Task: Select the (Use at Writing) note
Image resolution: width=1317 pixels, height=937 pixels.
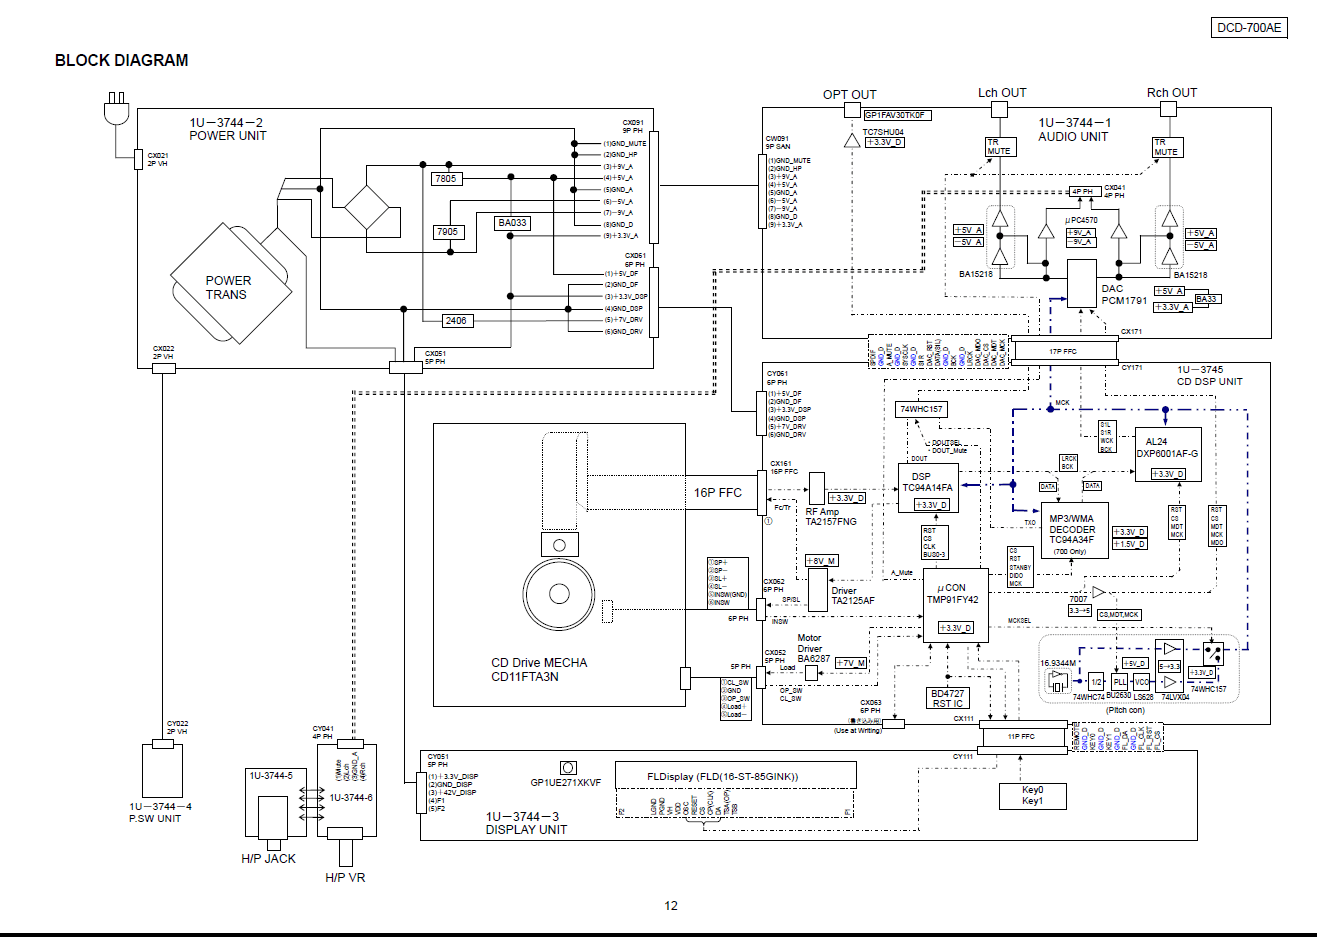Action: pyautogui.click(x=858, y=731)
